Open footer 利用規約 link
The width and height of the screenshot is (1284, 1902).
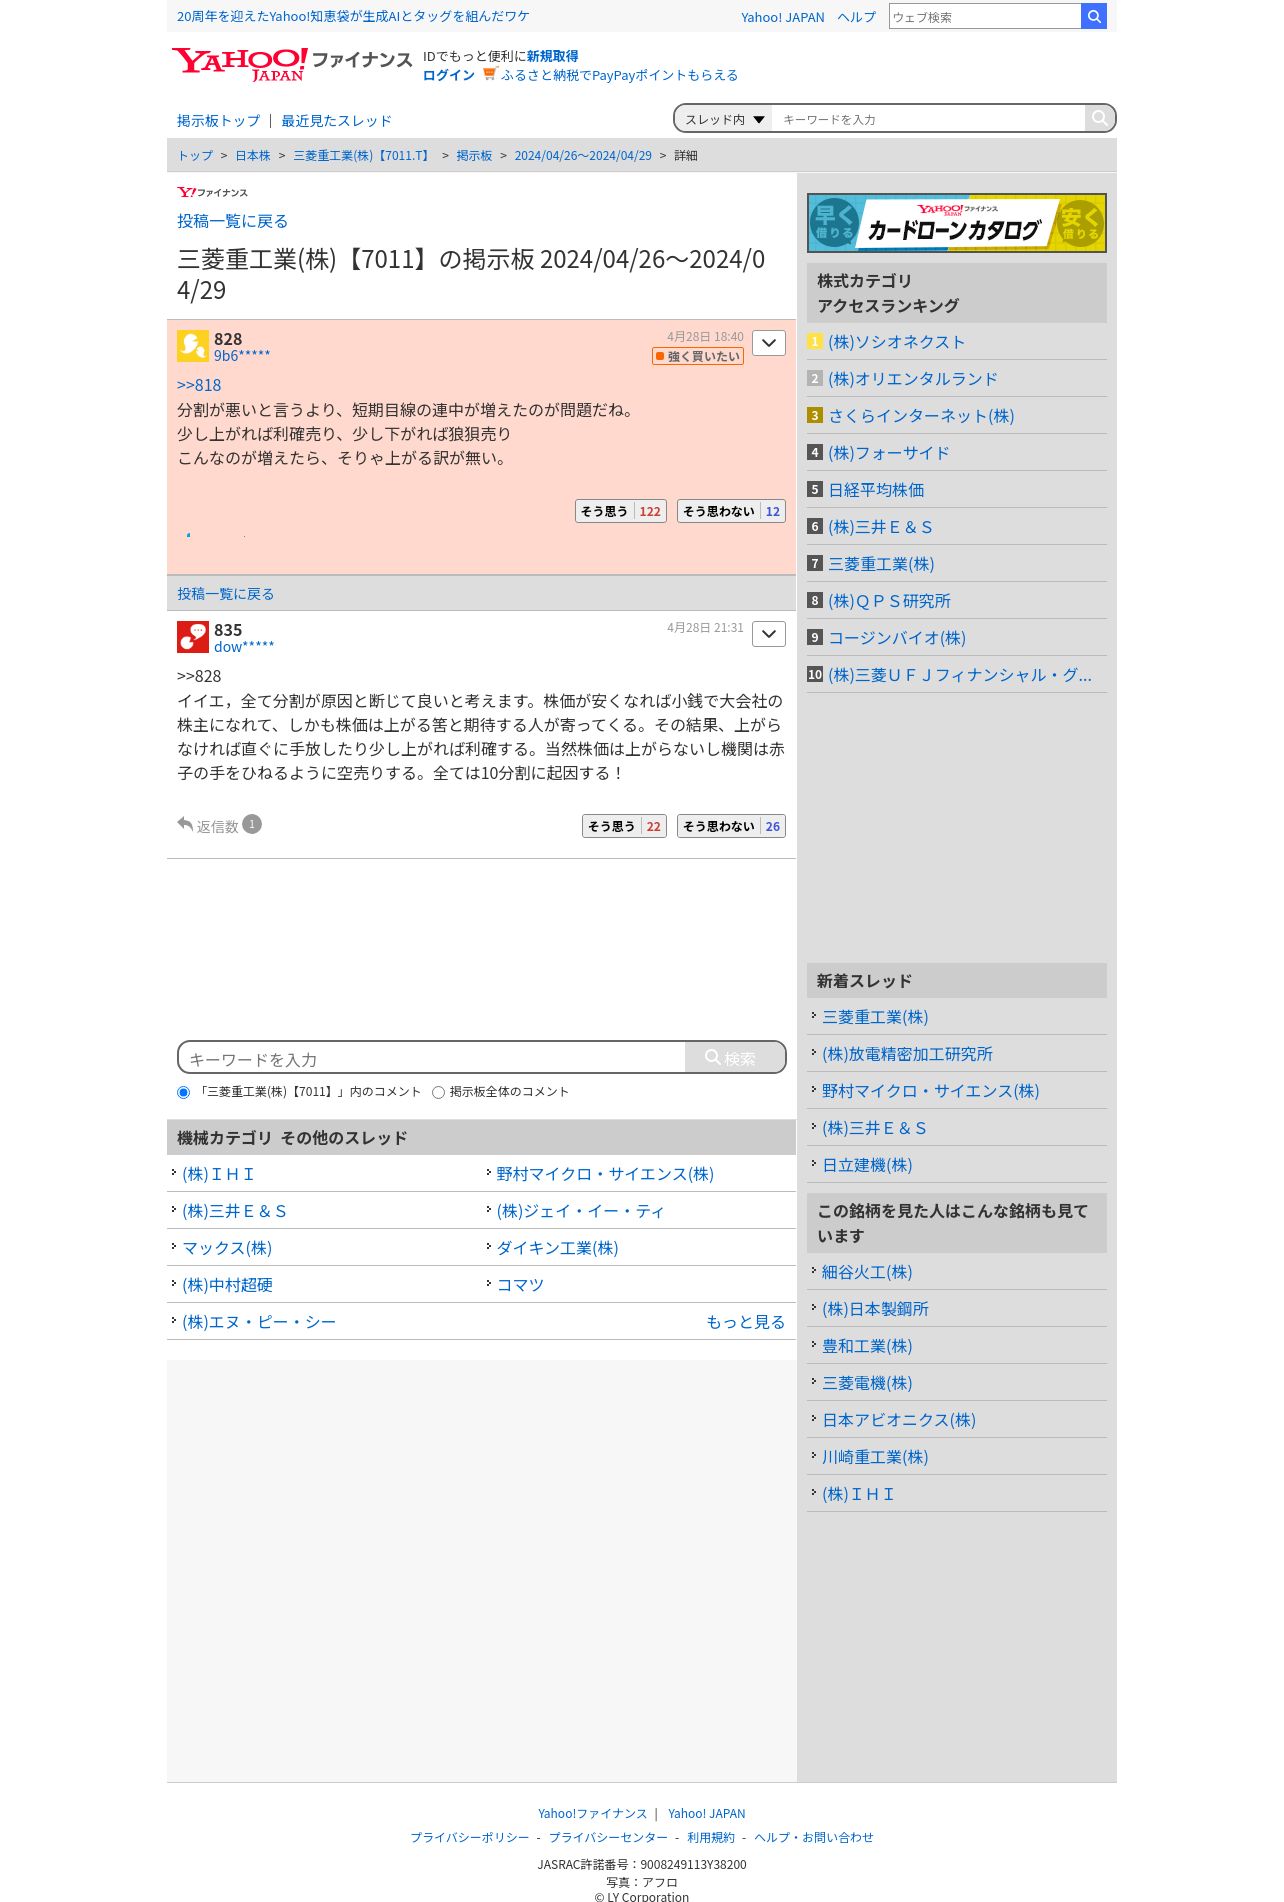[711, 1837]
